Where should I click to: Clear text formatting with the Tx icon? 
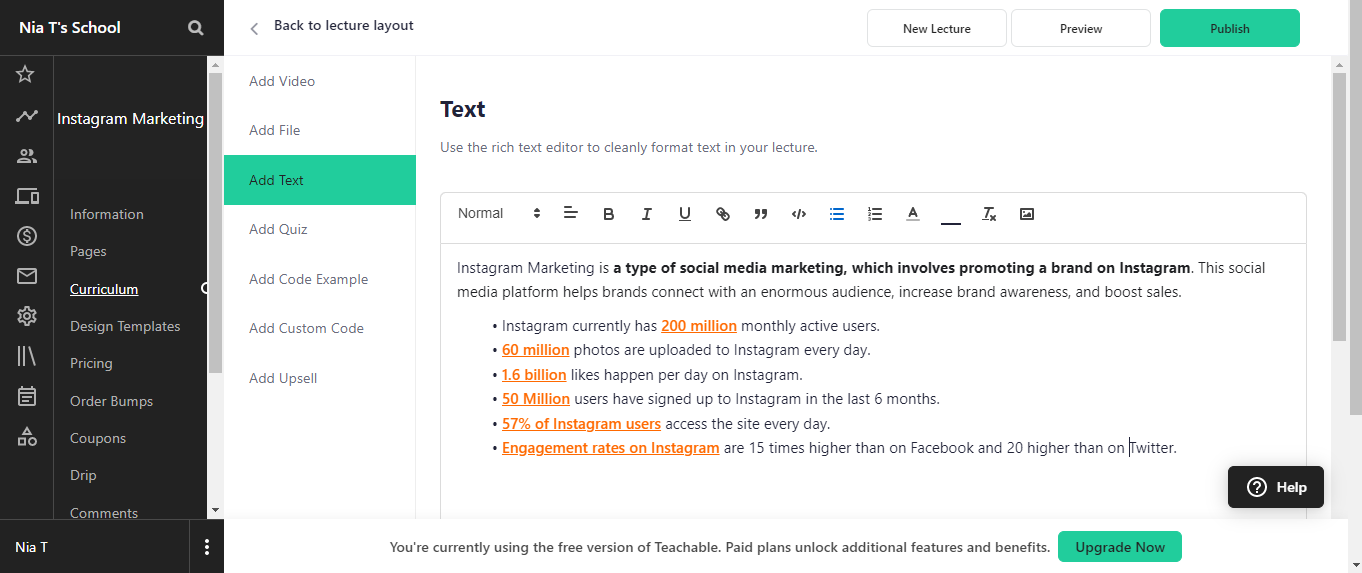989,214
